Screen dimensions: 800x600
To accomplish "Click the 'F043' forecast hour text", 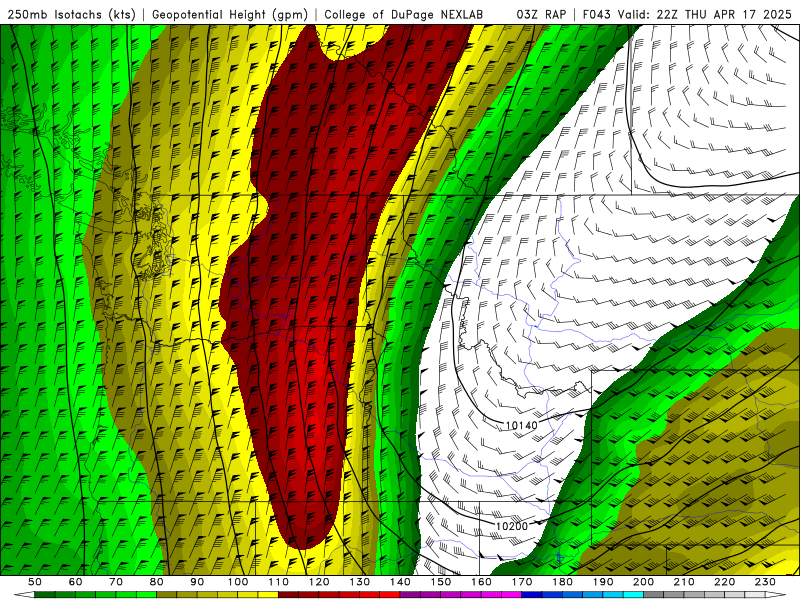I will (x=596, y=14).
